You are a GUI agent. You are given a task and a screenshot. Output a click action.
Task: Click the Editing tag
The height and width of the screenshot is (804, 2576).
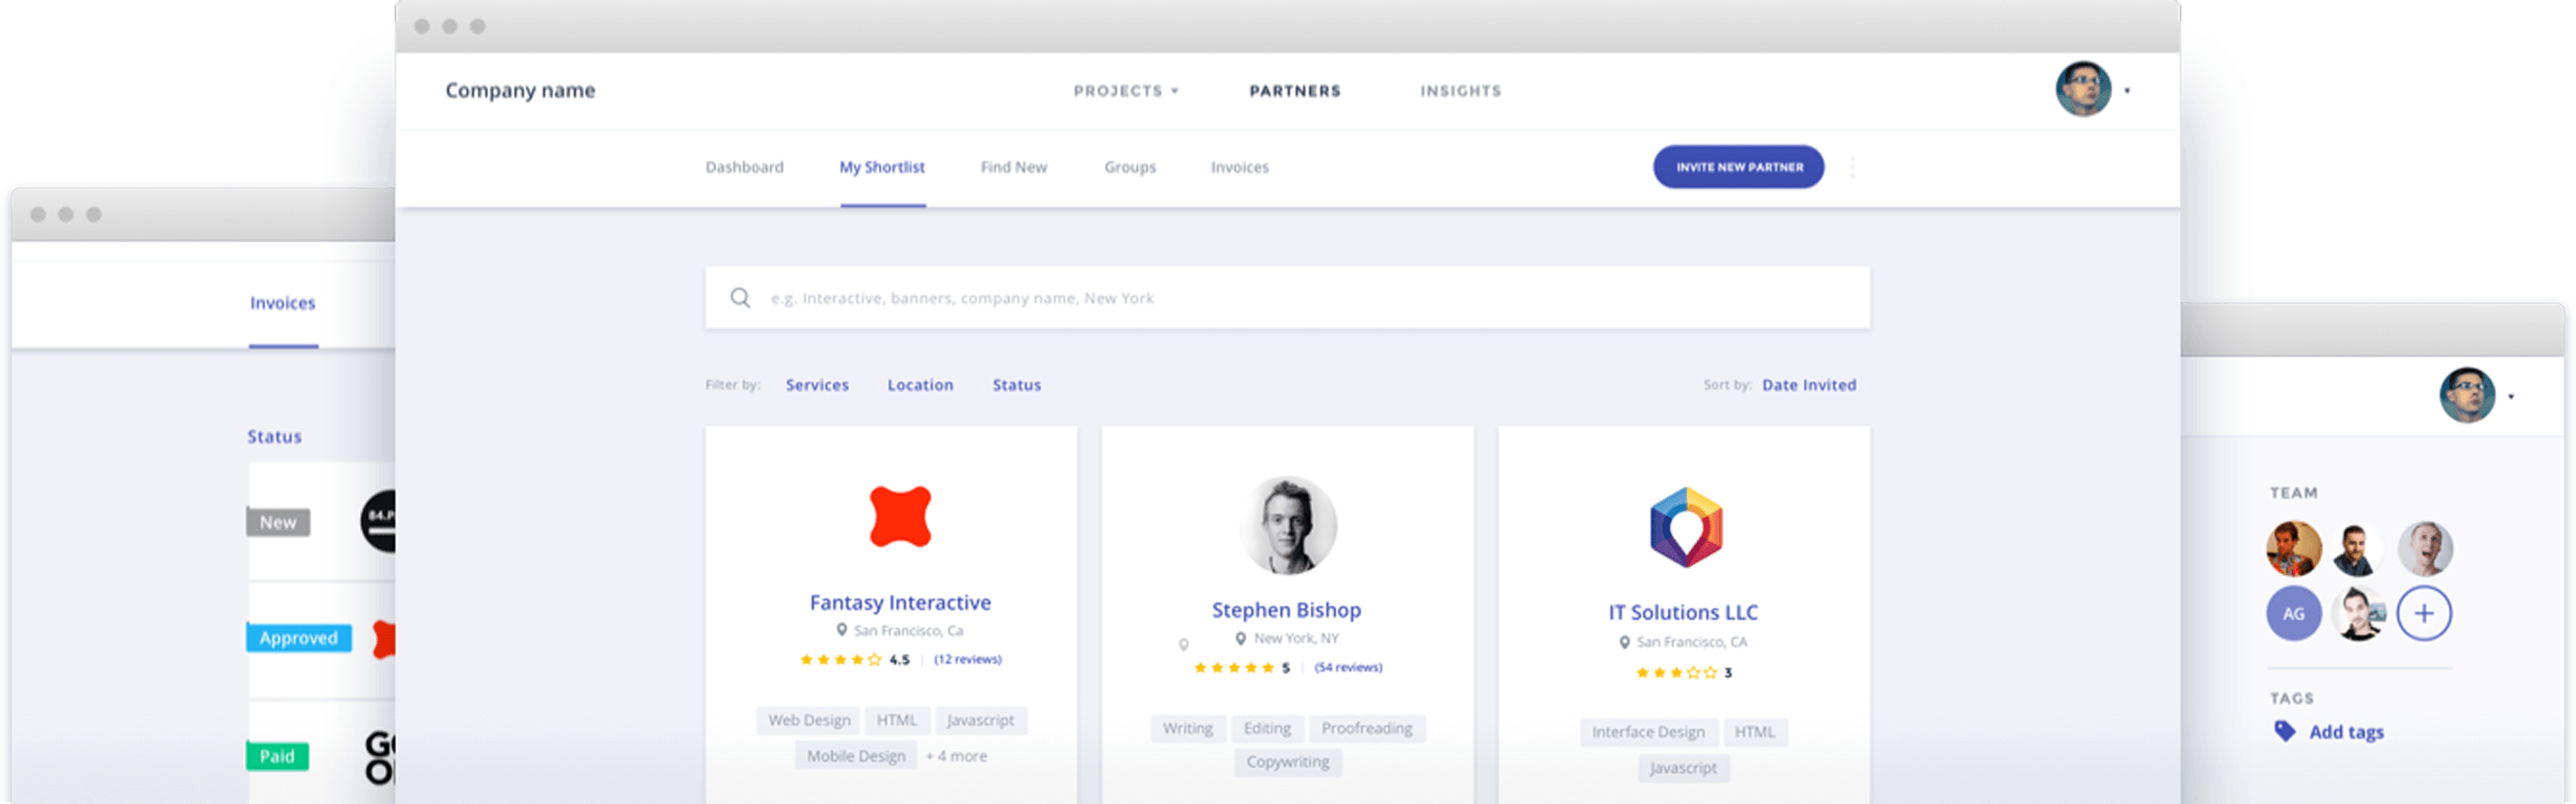[x=1267, y=728]
